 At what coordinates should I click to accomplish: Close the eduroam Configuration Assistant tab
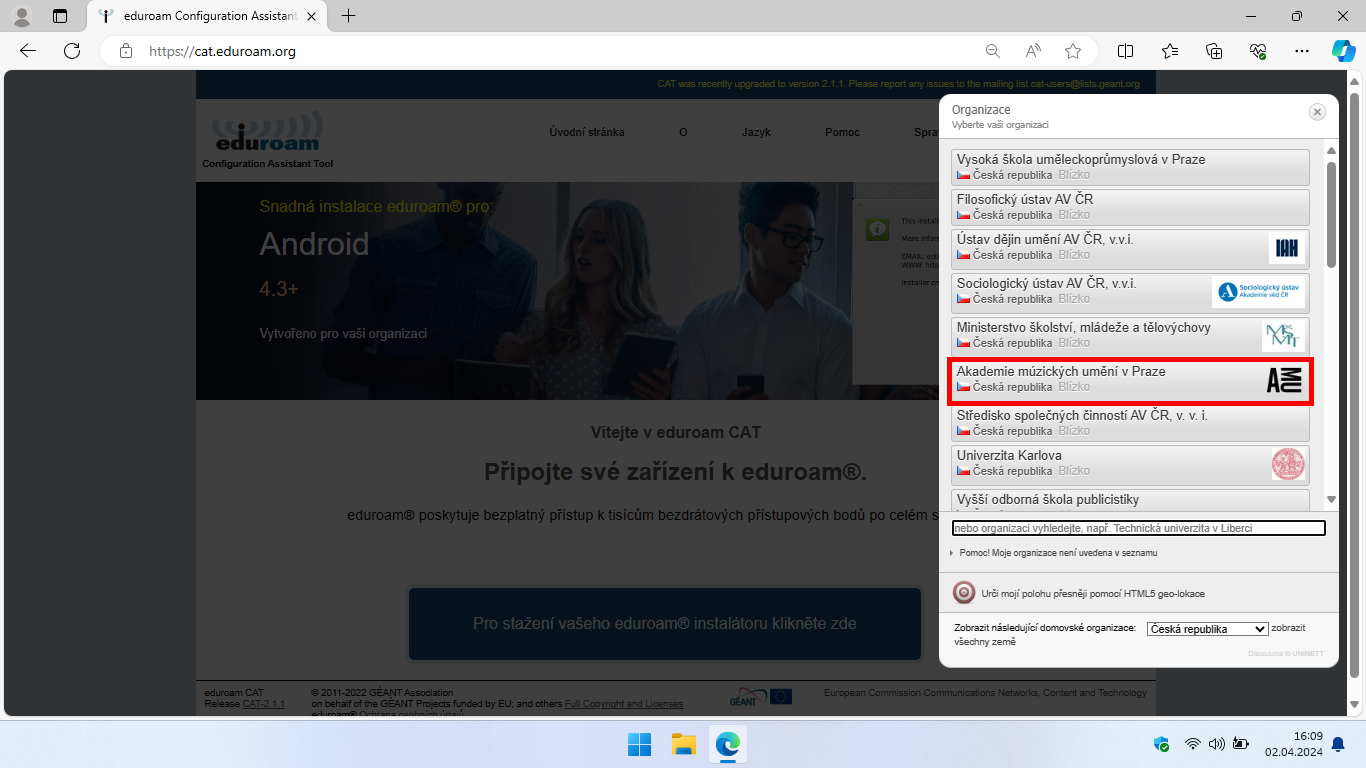click(x=311, y=16)
